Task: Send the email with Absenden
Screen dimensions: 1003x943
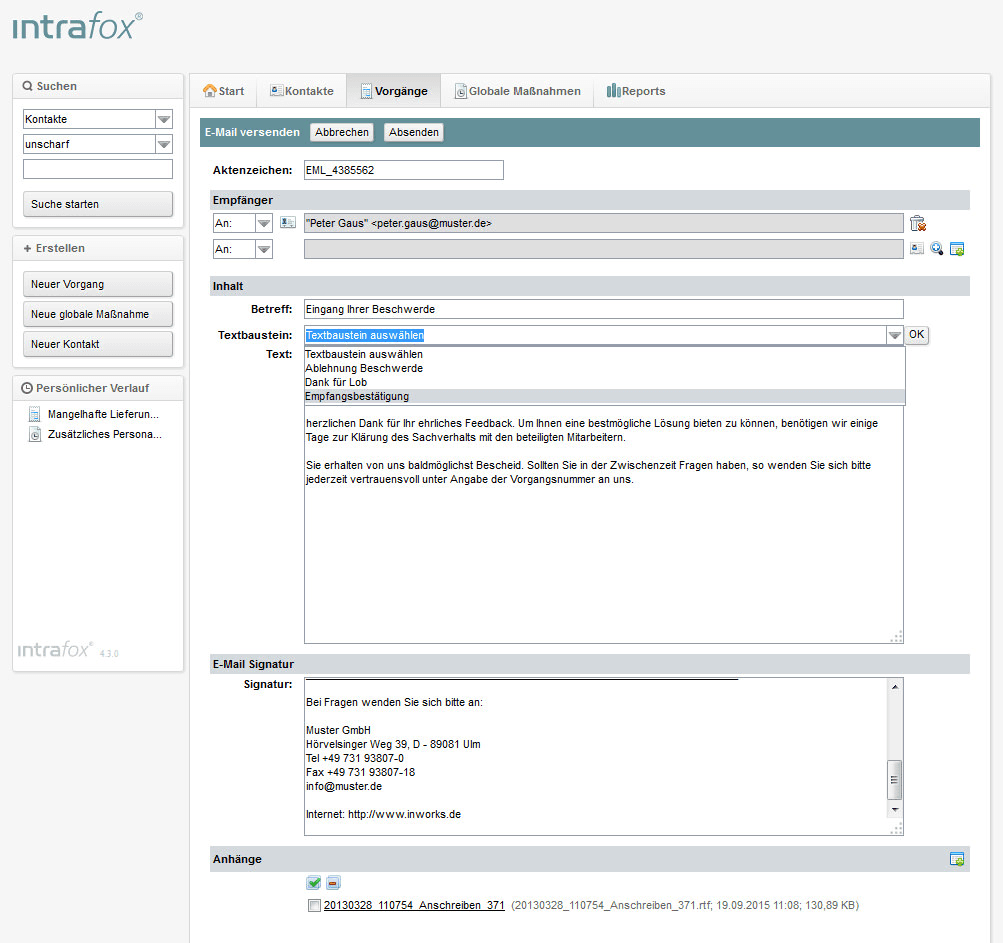Action: click(x=414, y=132)
